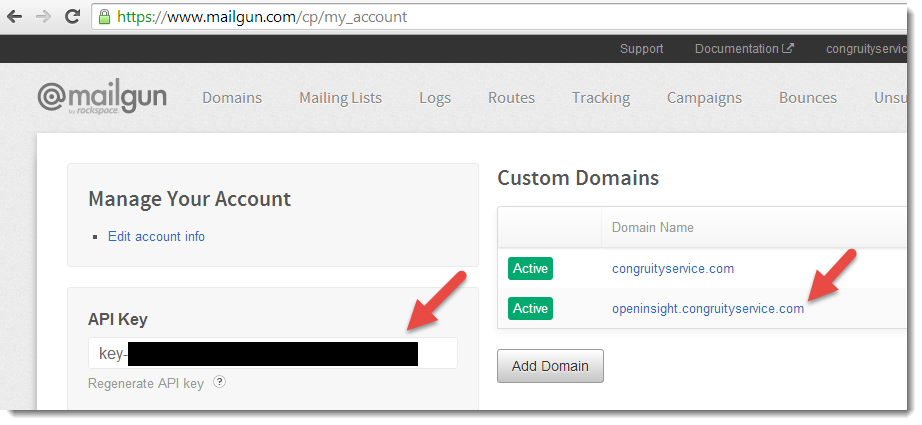Switch to the Tracking section
This screenshot has width=922, height=425.
click(x=601, y=98)
